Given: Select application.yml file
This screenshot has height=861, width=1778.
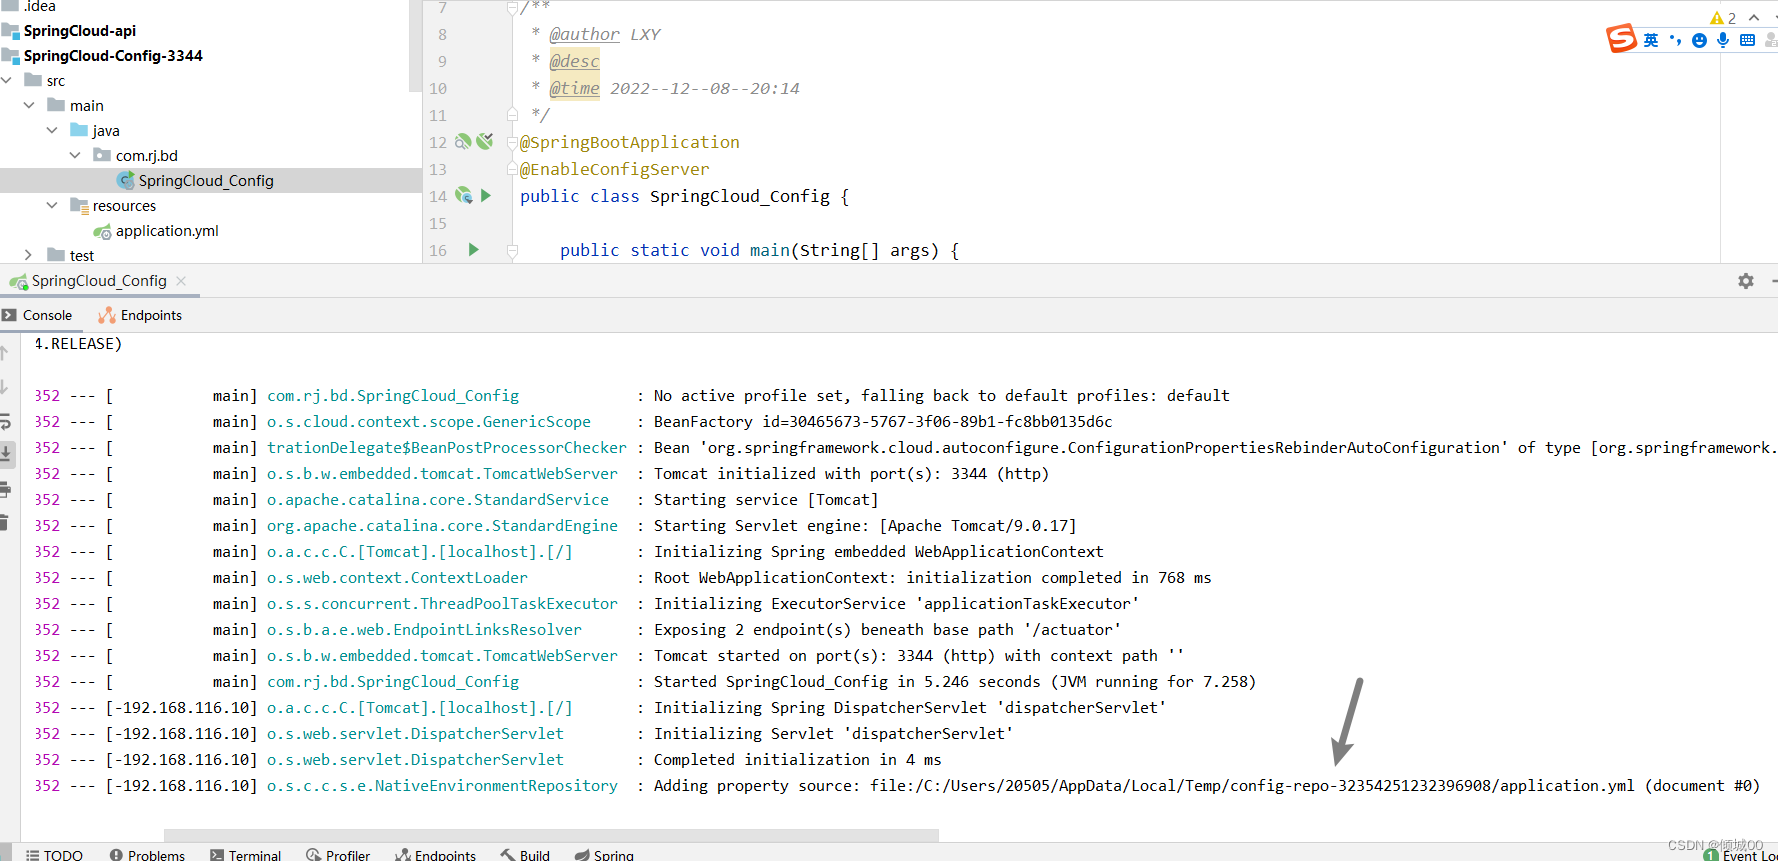Looking at the screenshot, I should pos(166,231).
